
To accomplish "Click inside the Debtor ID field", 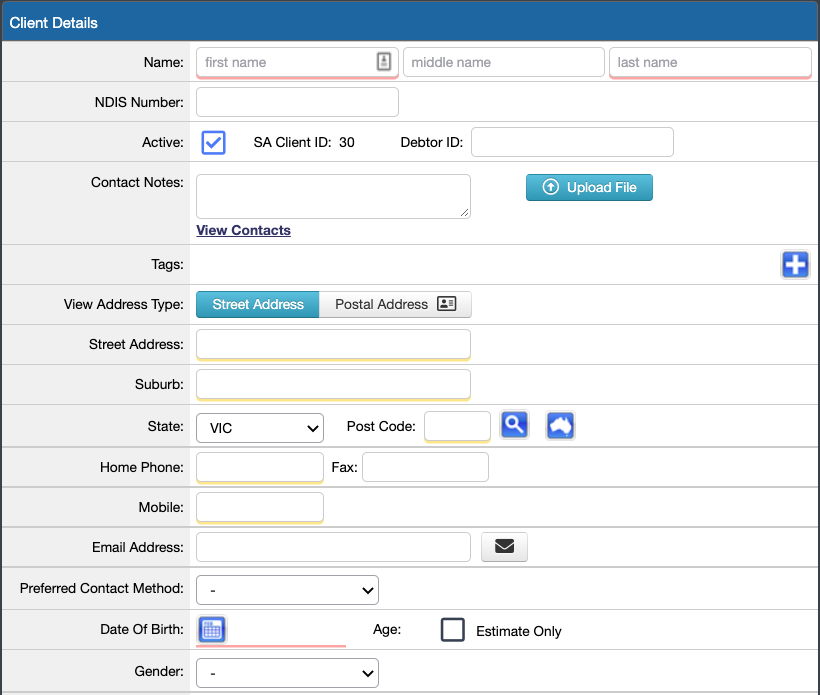I will click(572, 142).
